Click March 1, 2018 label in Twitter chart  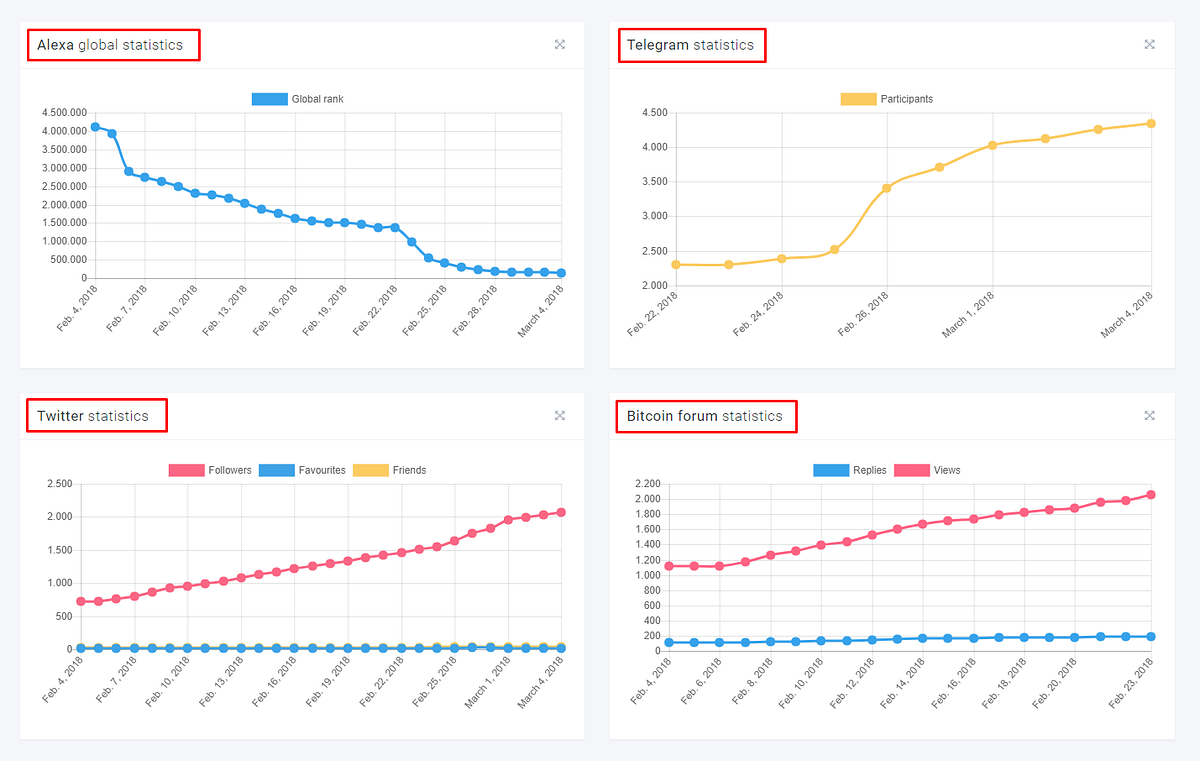[x=490, y=682]
